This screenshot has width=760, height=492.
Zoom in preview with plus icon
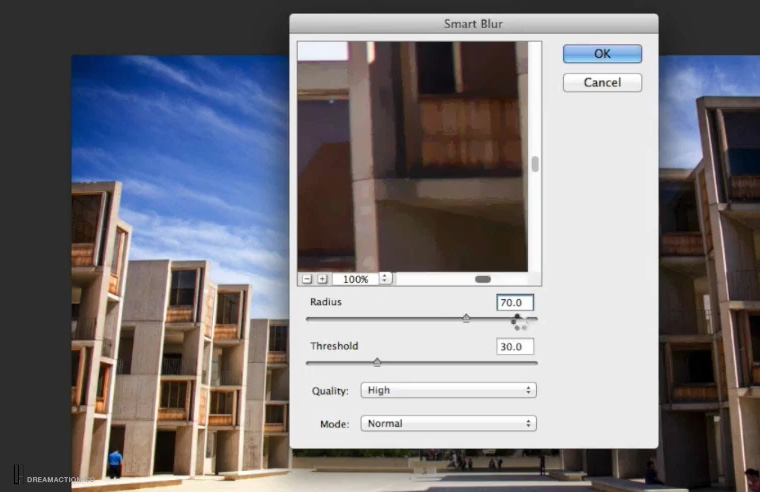(x=322, y=279)
